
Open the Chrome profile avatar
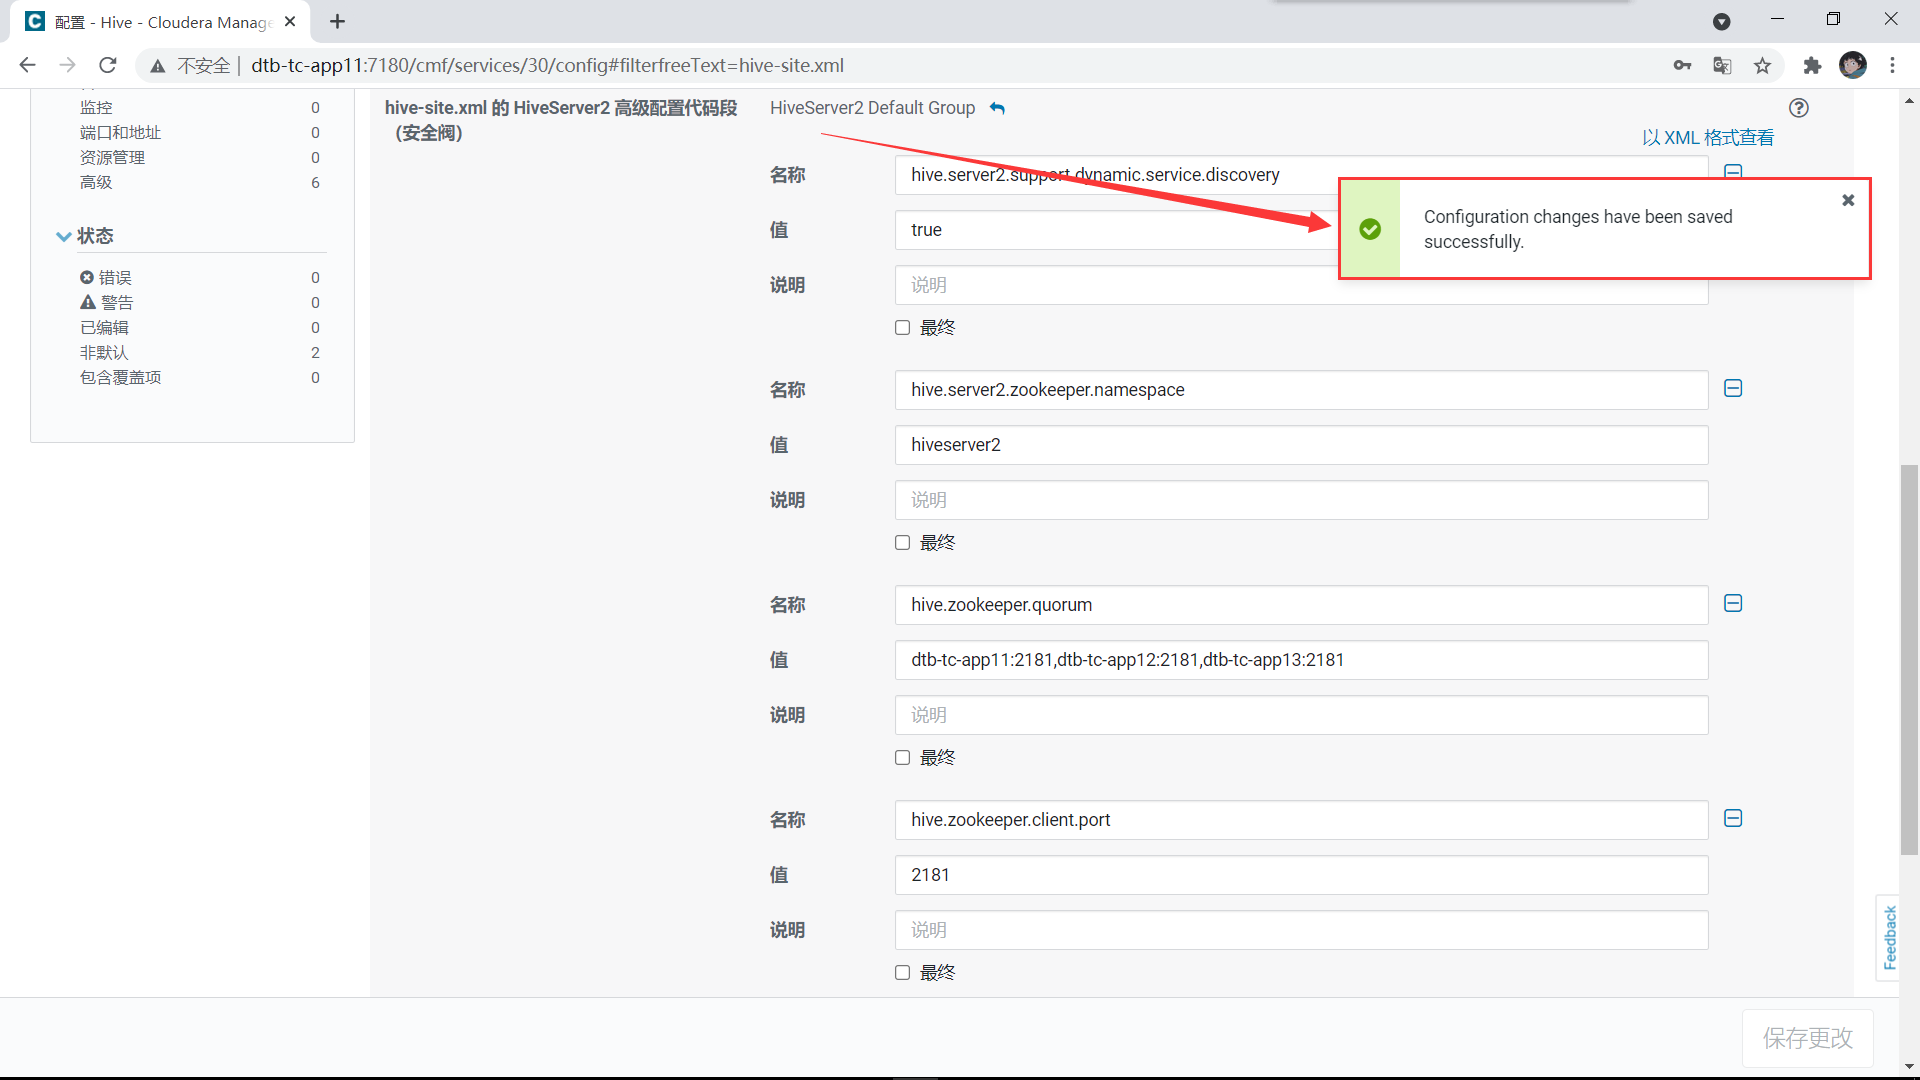coord(1852,65)
